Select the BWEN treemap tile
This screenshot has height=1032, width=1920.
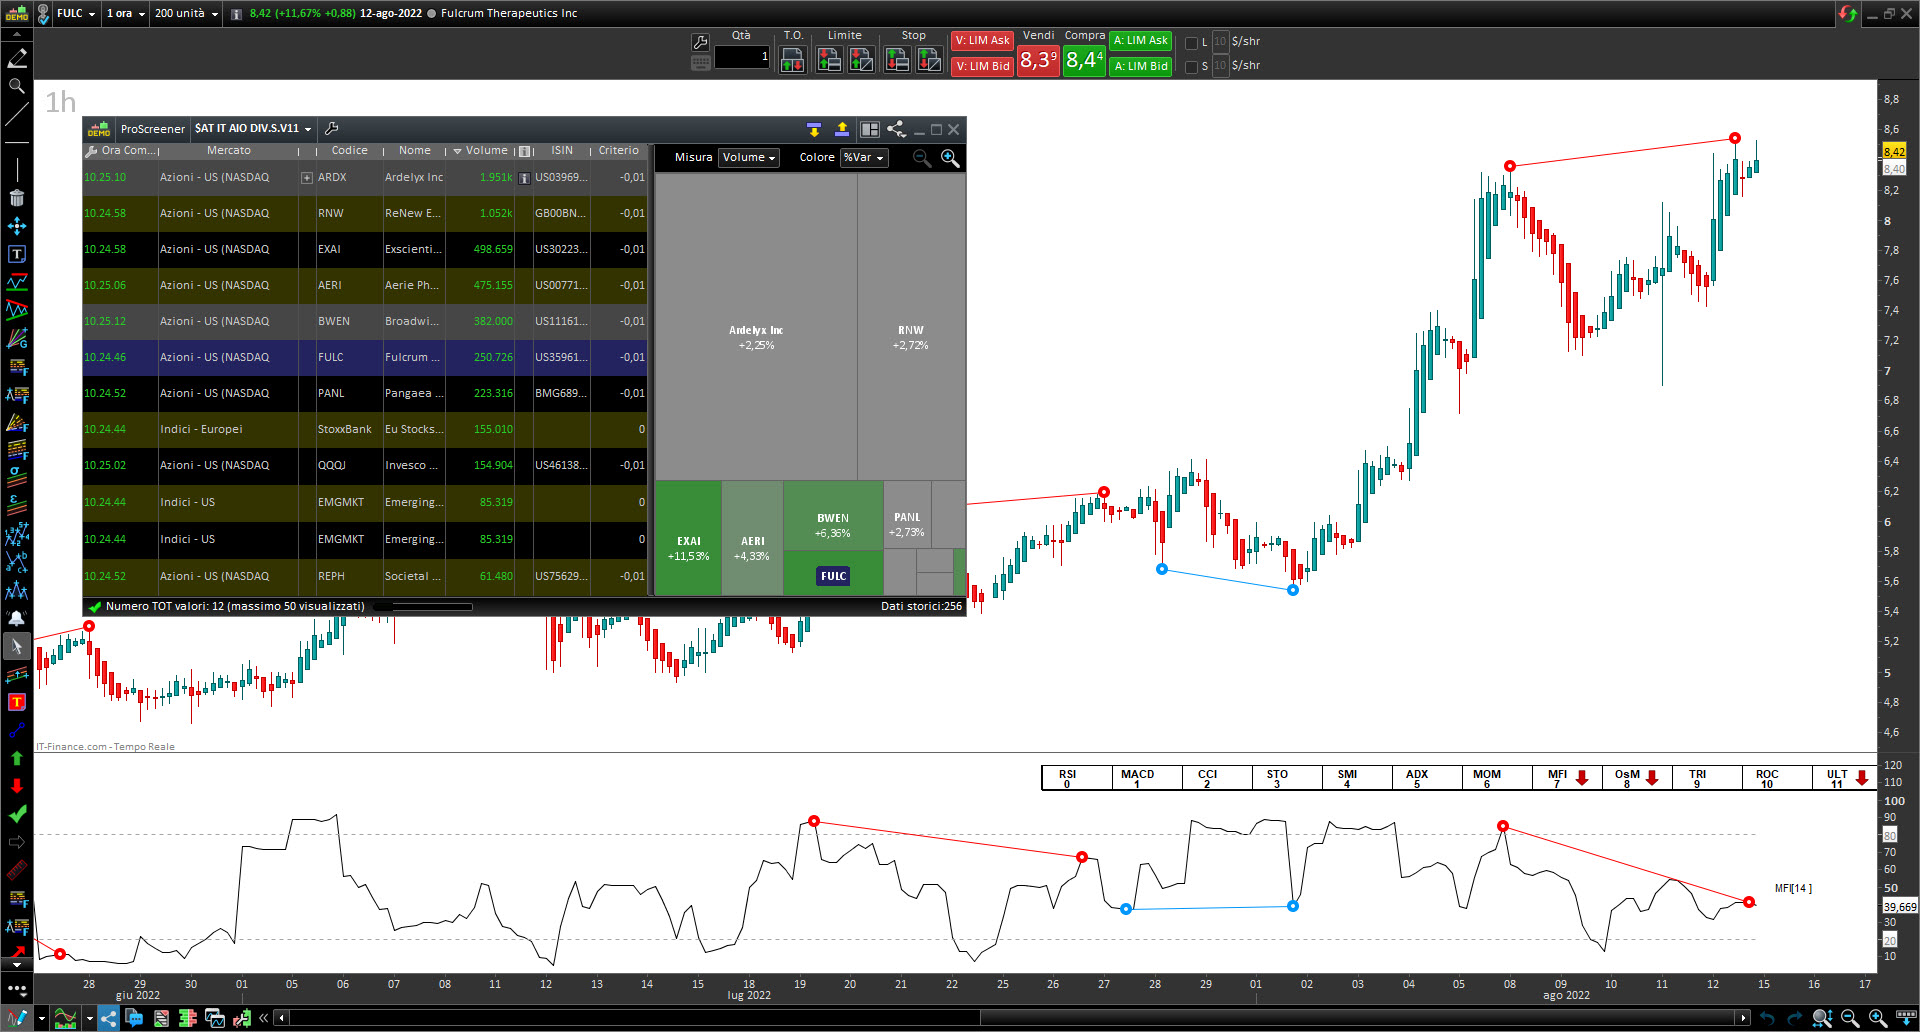pos(833,516)
